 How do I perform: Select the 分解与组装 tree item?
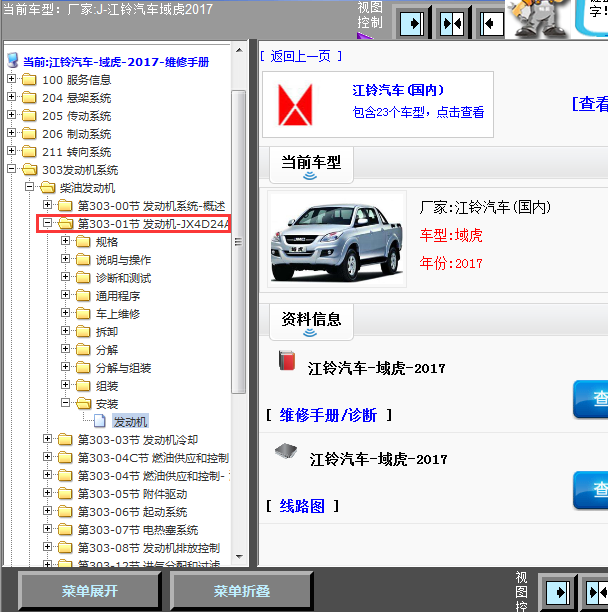pos(123,368)
